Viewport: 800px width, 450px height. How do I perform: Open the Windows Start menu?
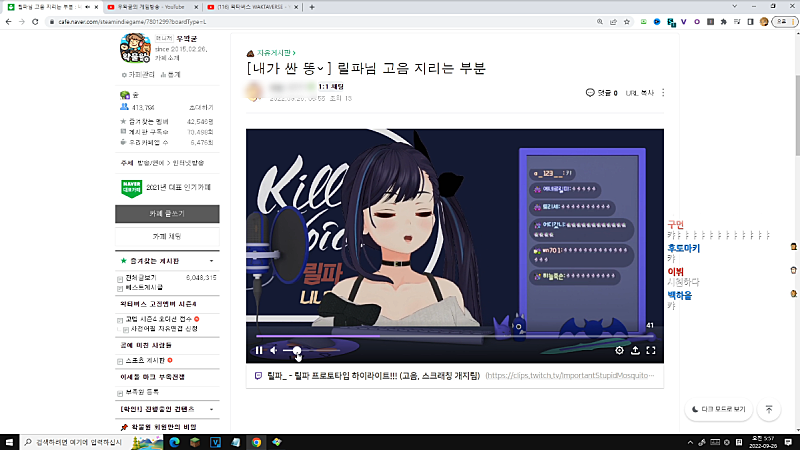click(x=9, y=442)
